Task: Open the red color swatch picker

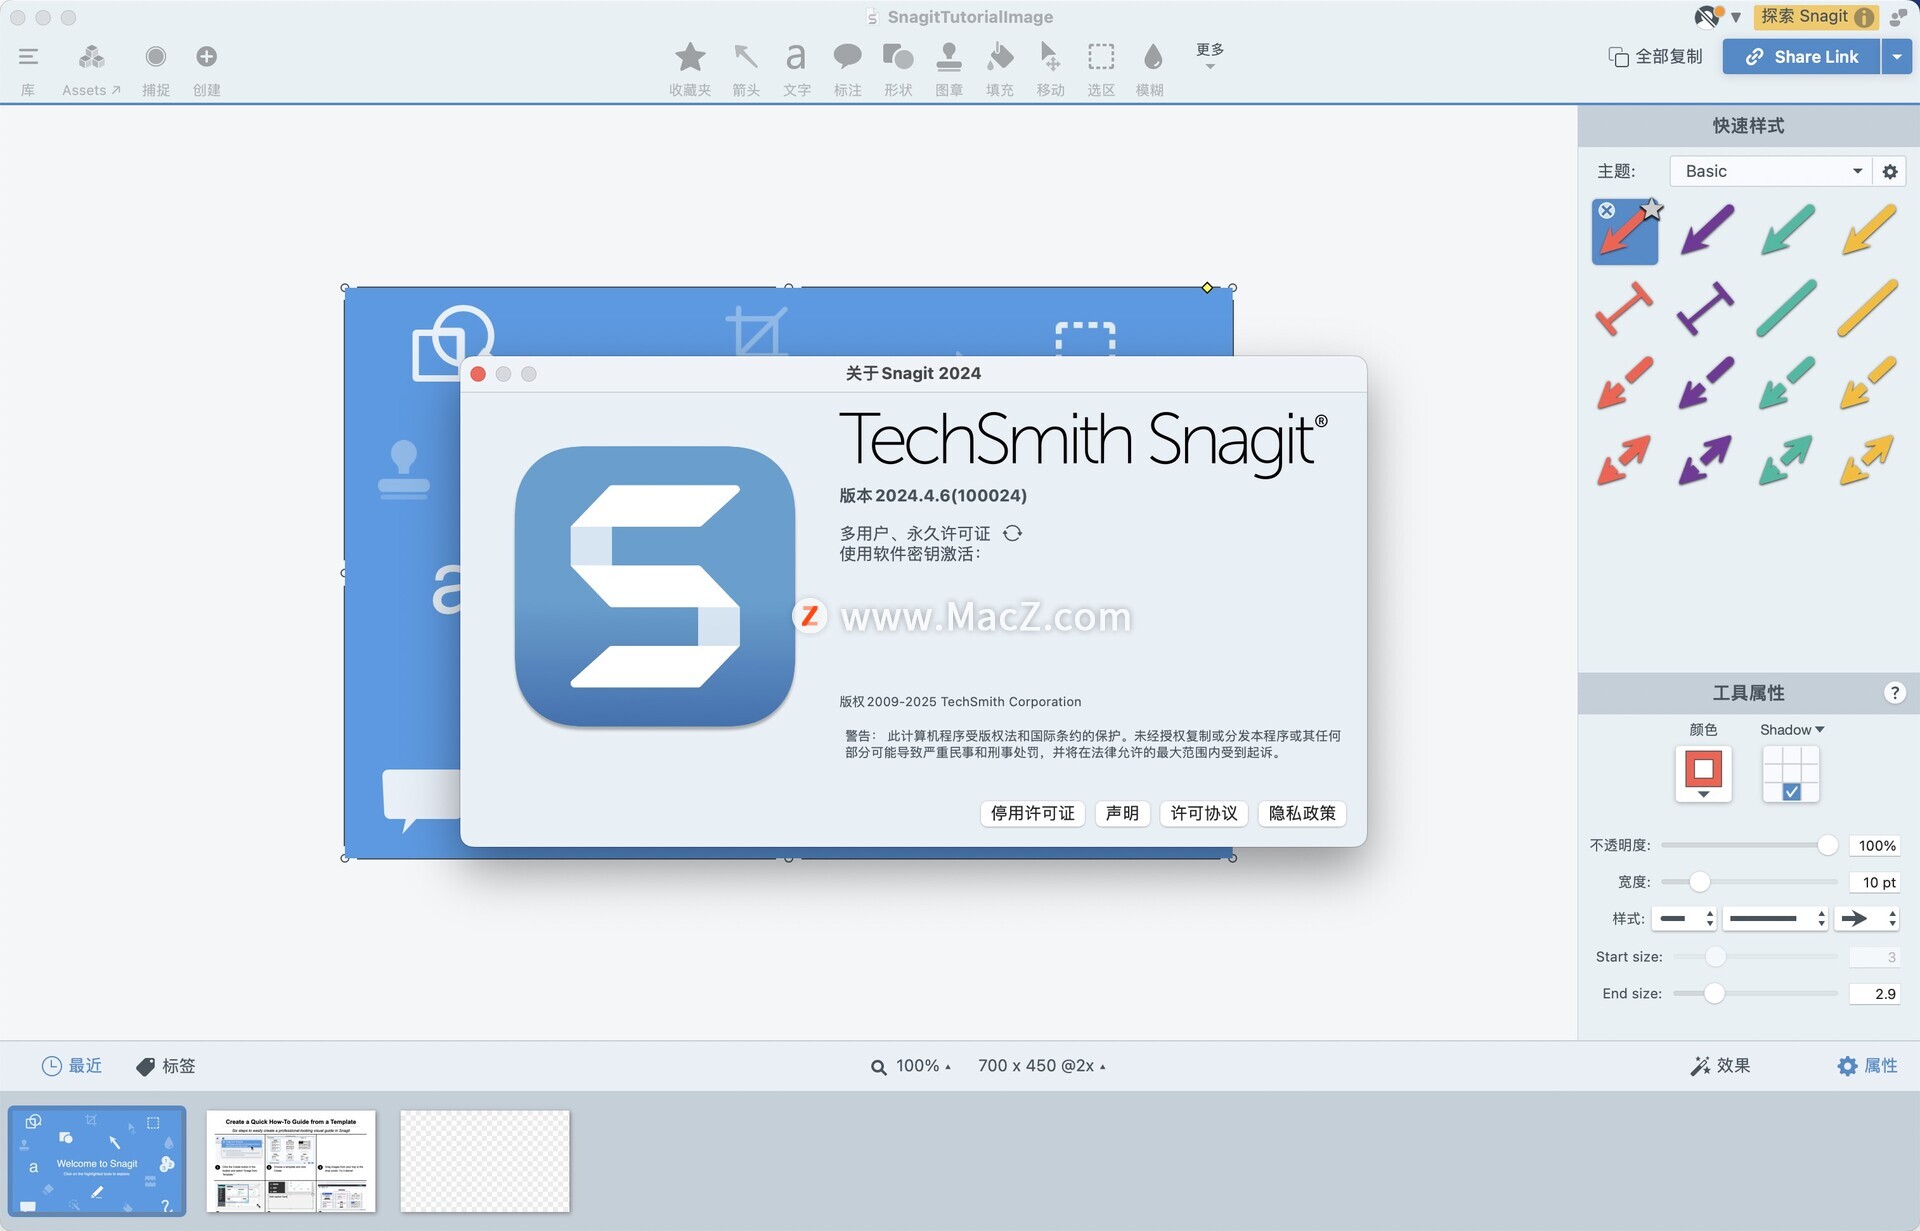Action: click(x=1703, y=772)
